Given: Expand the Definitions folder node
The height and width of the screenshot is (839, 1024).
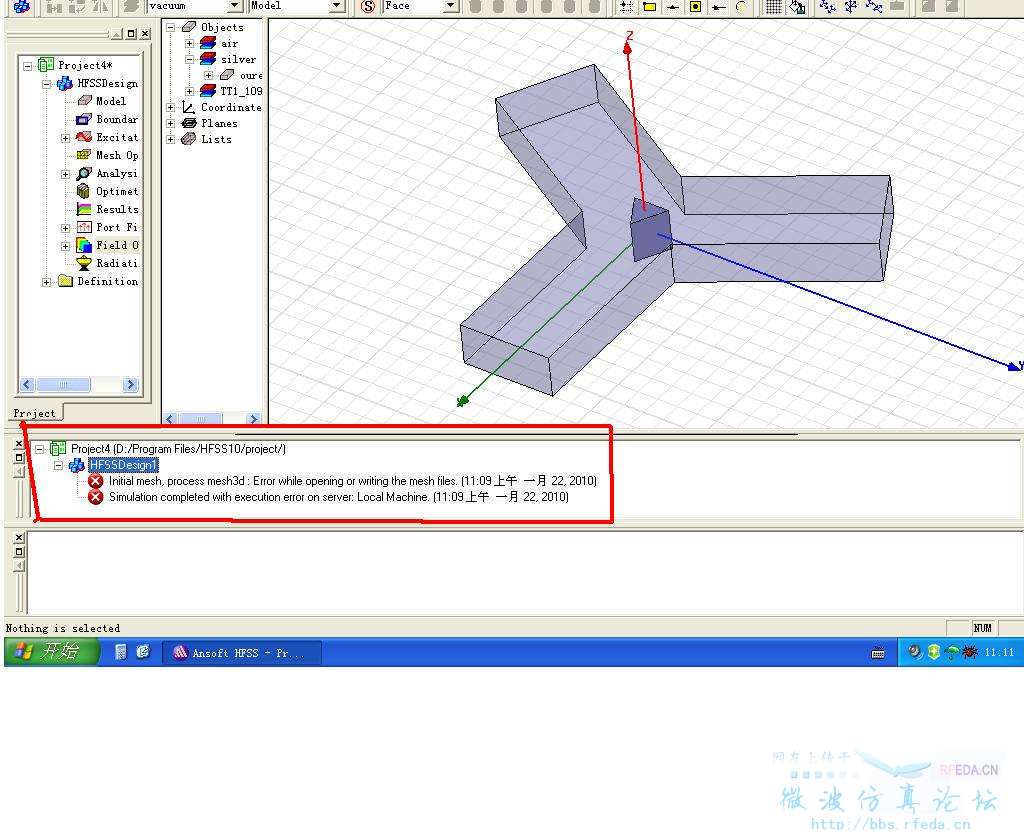Looking at the screenshot, I should (x=46, y=283).
